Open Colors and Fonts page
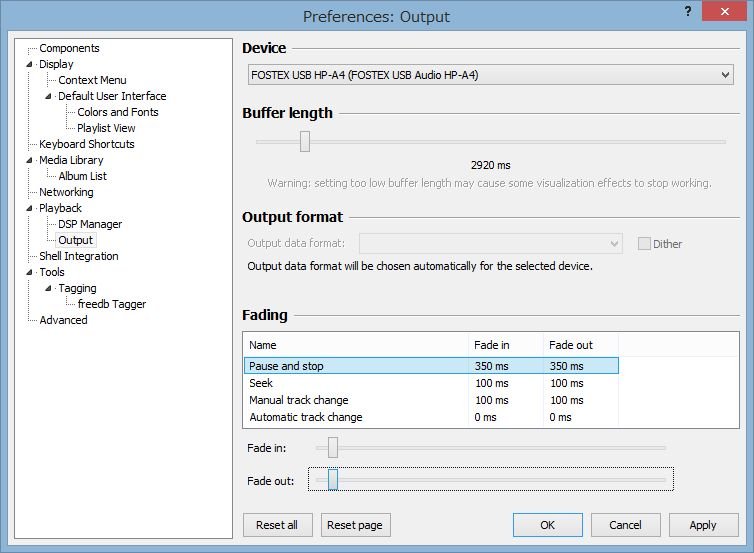Image resolution: width=754 pixels, height=553 pixels. pyautogui.click(x=118, y=112)
